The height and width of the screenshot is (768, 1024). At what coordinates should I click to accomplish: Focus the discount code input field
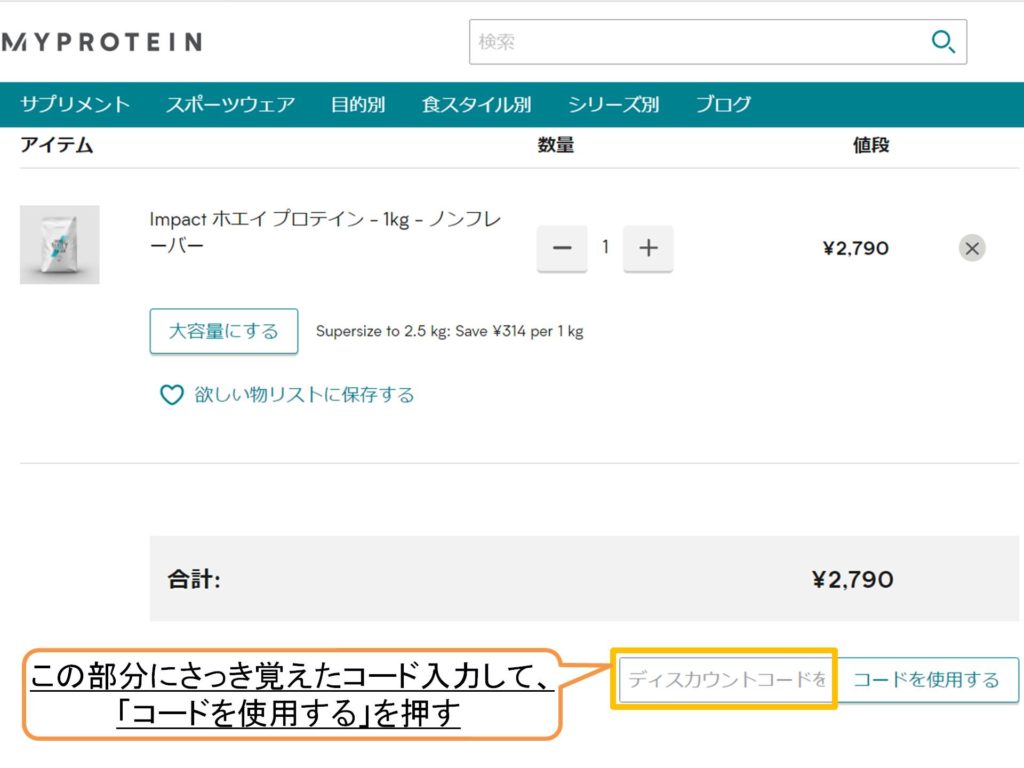pos(724,679)
